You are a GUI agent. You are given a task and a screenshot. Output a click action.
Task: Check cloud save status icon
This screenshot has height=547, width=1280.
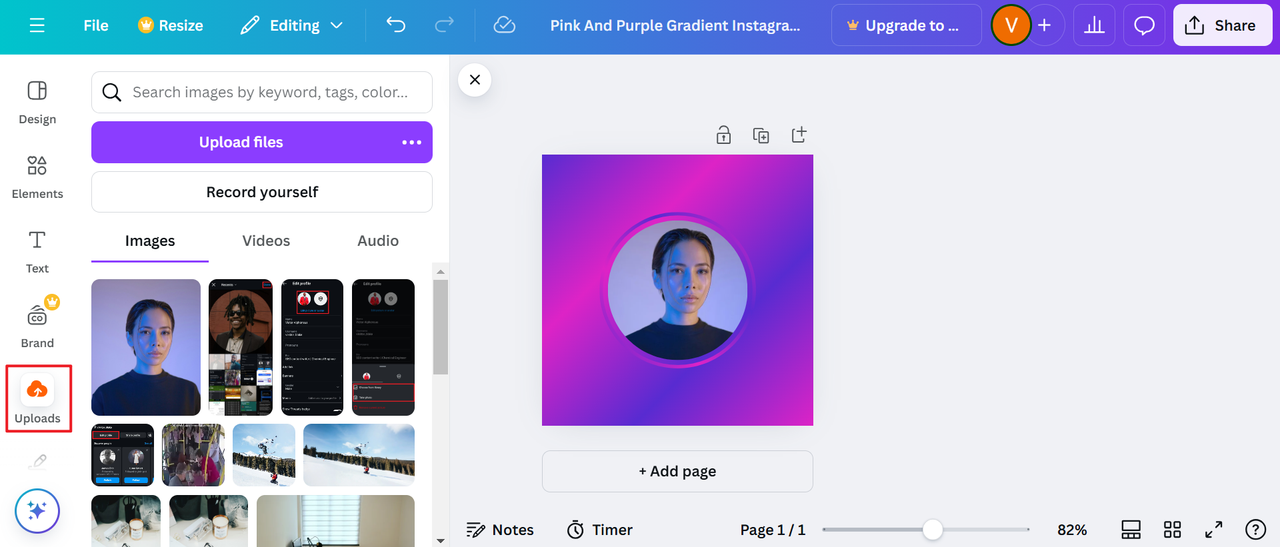pyautogui.click(x=505, y=25)
